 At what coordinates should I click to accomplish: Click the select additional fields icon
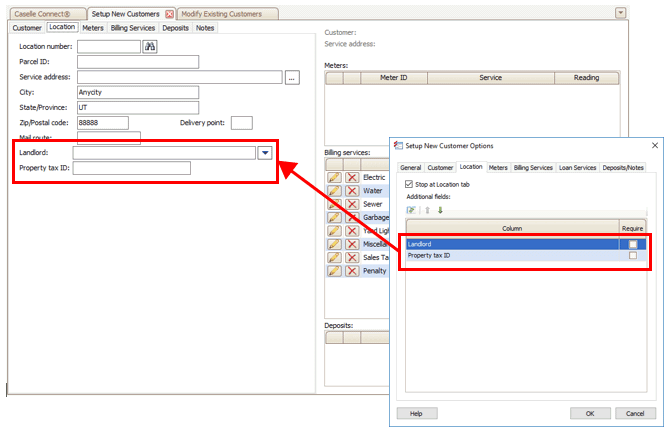point(411,210)
